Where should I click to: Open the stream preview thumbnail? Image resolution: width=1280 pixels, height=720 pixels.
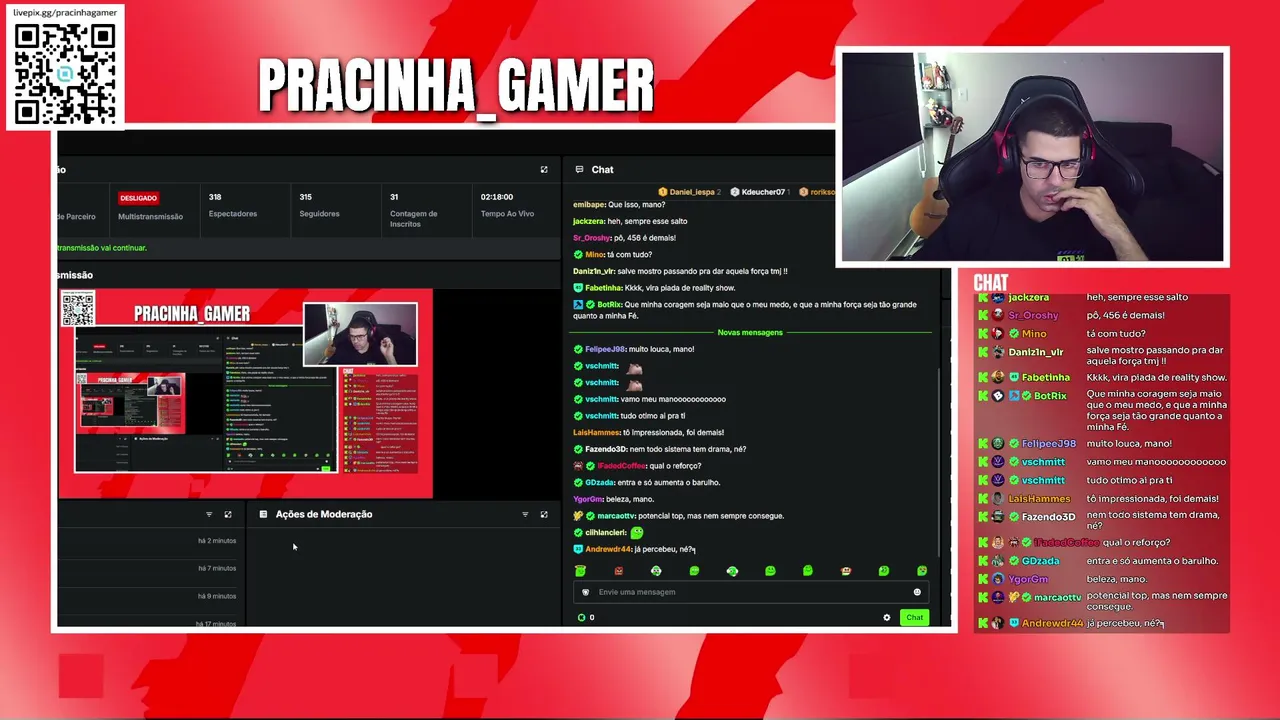pos(246,394)
